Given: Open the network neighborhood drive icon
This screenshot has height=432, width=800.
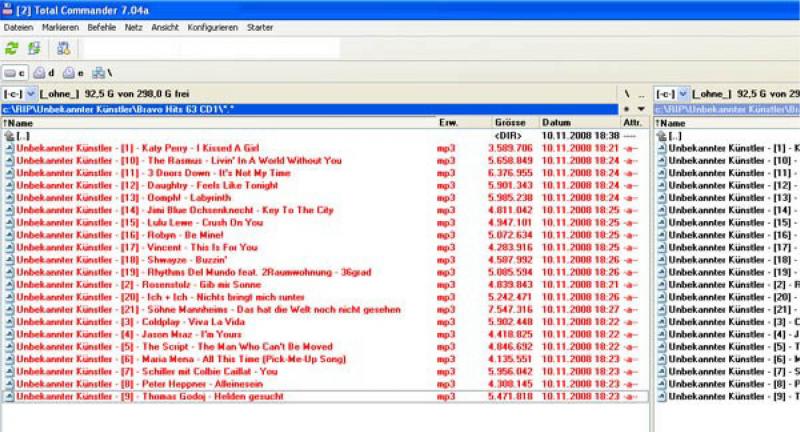Looking at the screenshot, I should 102,73.
